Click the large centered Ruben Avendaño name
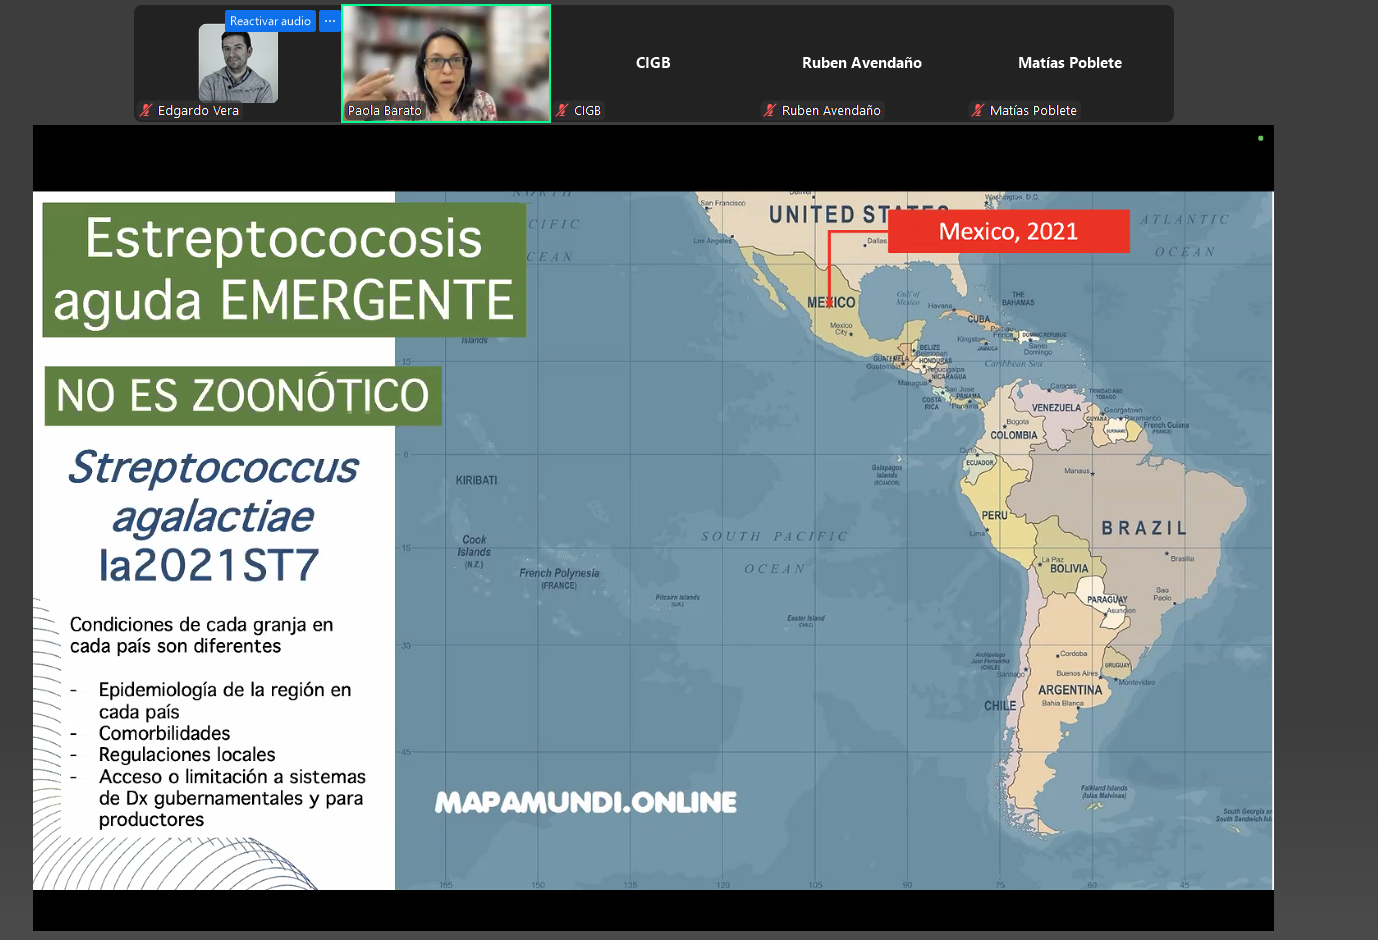 (x=862, y=63)
